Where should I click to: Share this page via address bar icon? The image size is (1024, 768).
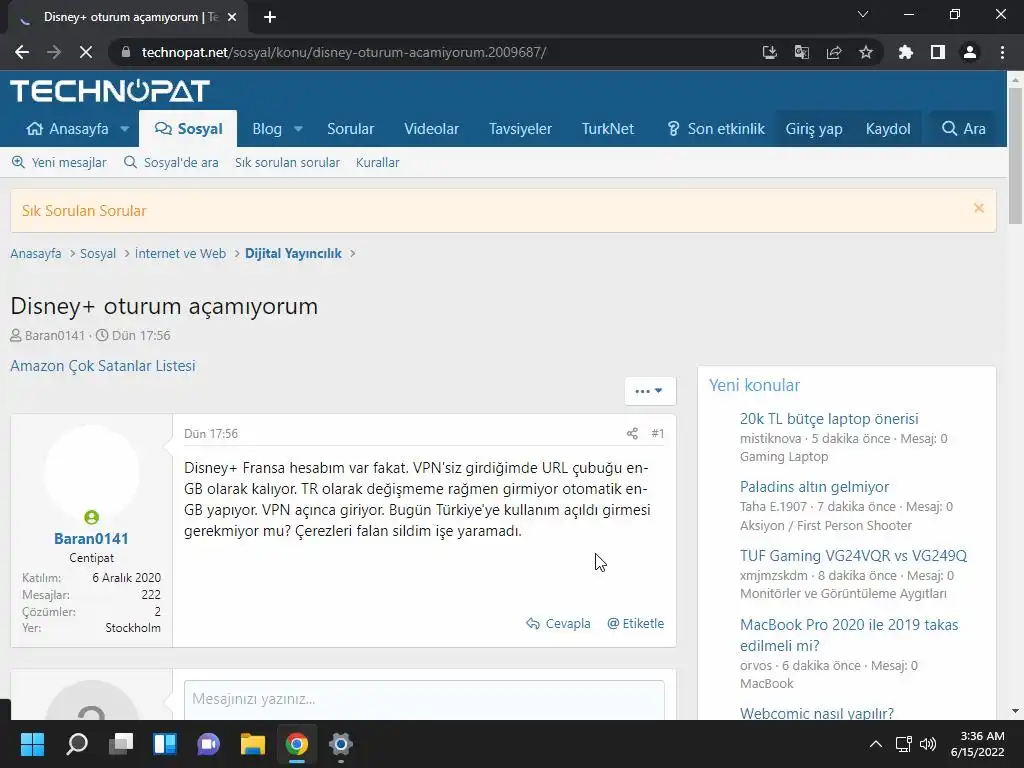point(834,52)
